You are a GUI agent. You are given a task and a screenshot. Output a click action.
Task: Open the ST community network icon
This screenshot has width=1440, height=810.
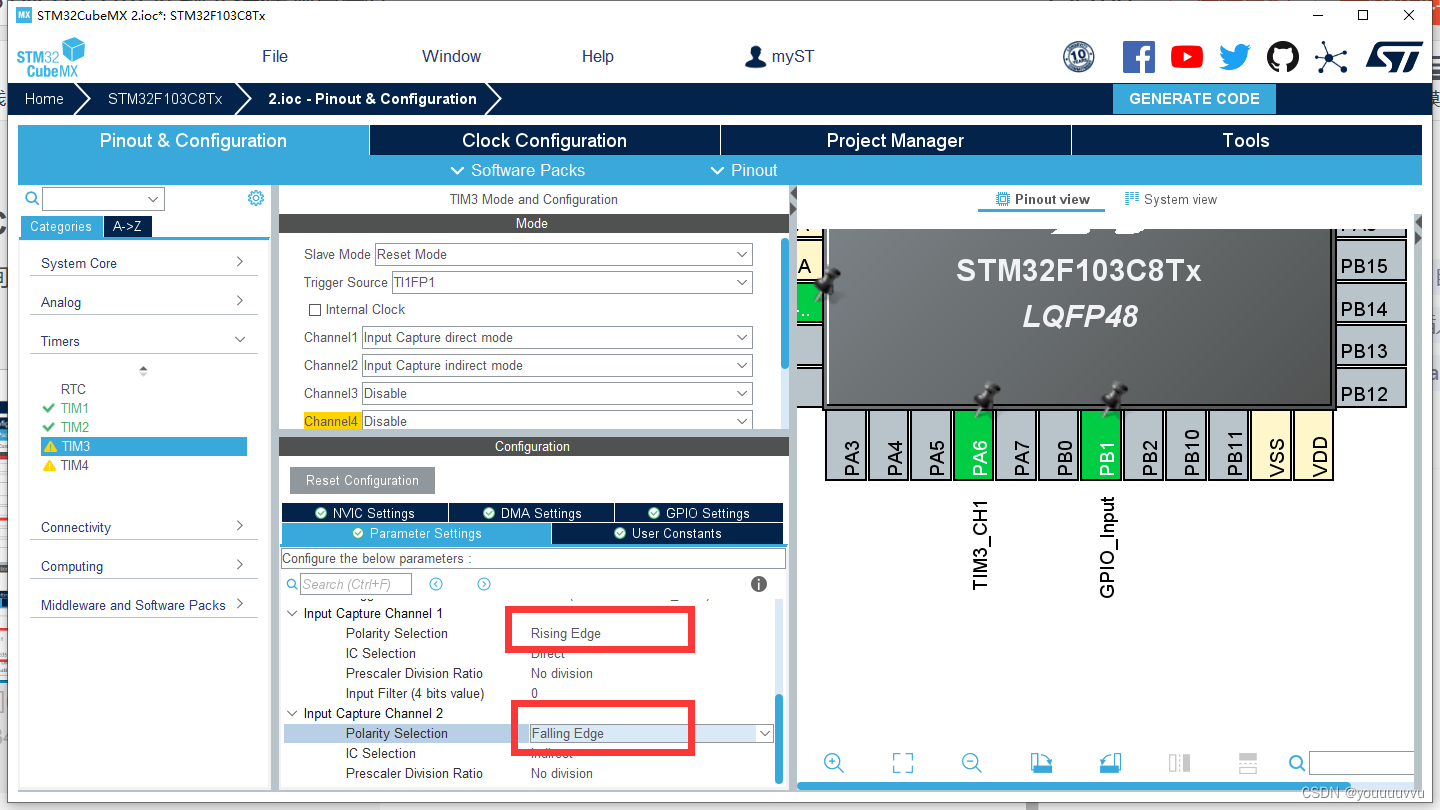coord(1331,57)
